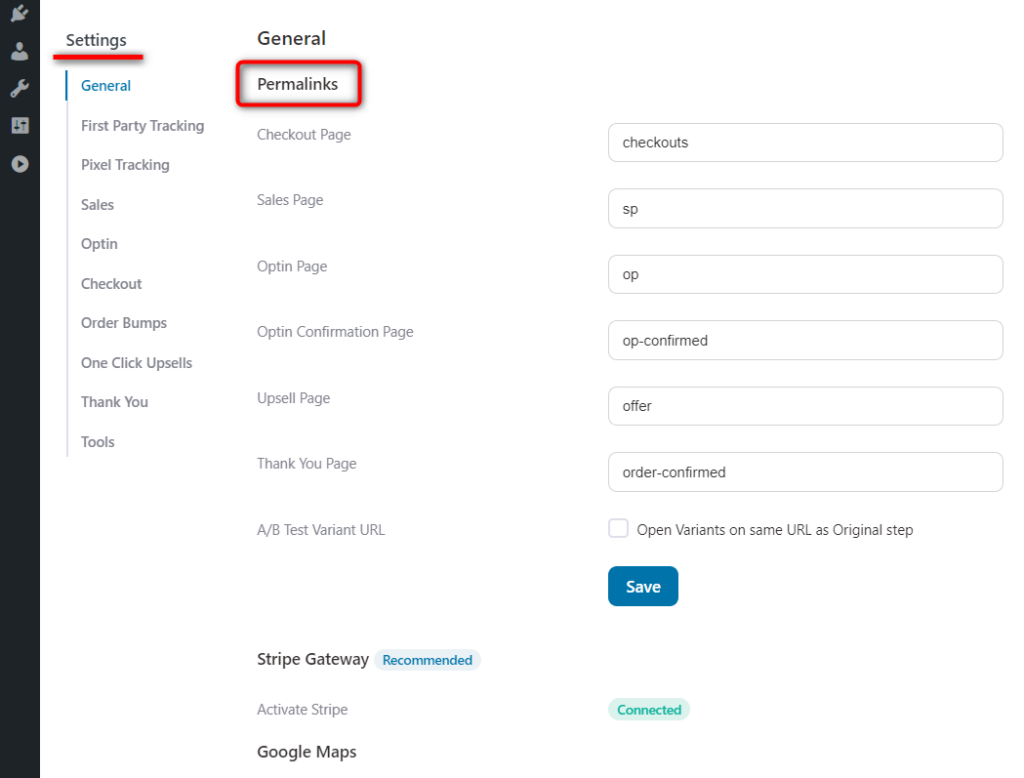Open the Plugins icon in the sidebar

(19, 14)
